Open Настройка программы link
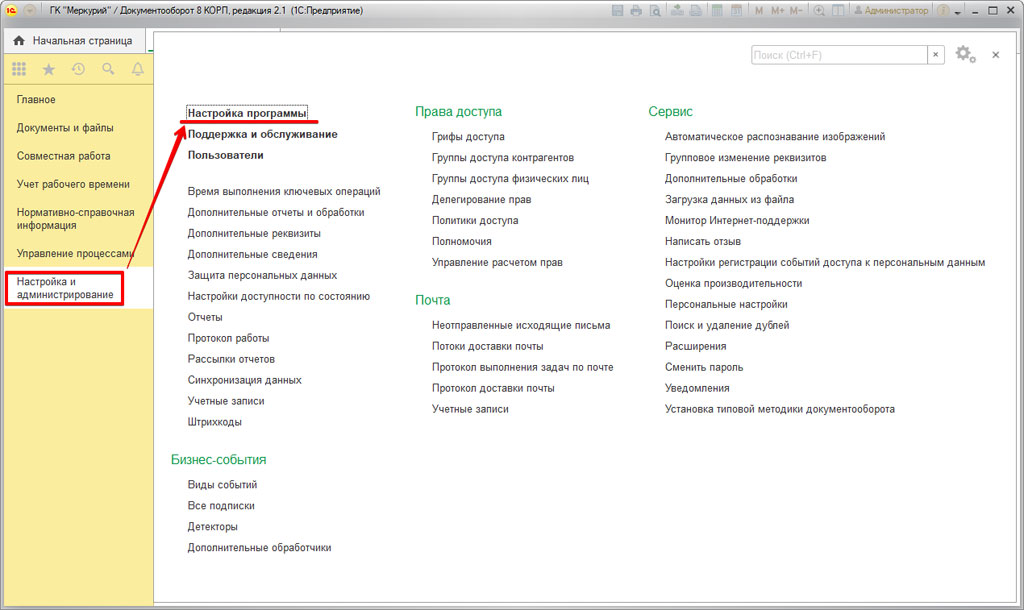This screenshot has width=1024, height=610. click(x=247, y=113)
